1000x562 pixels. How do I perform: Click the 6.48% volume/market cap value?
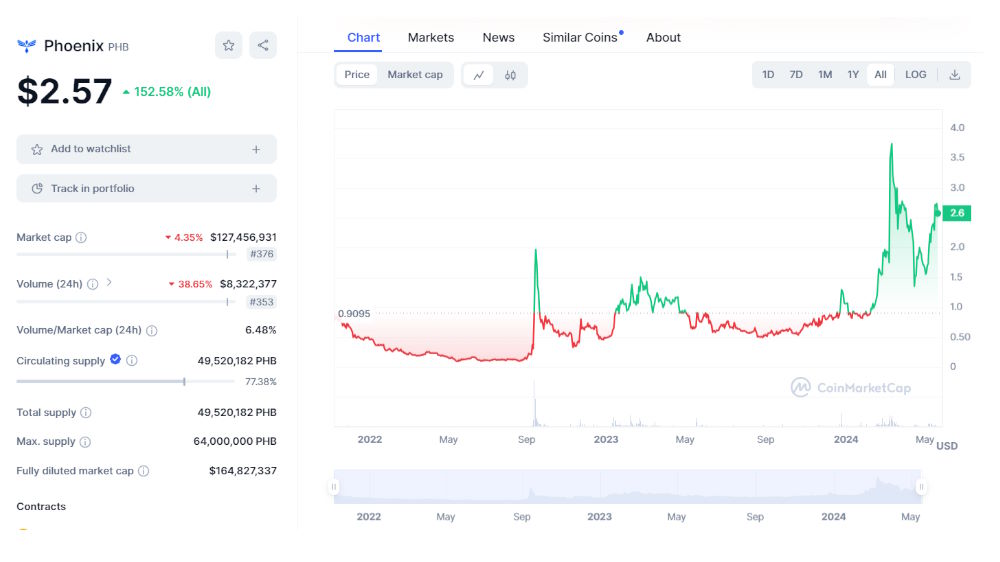coord(261,330)
